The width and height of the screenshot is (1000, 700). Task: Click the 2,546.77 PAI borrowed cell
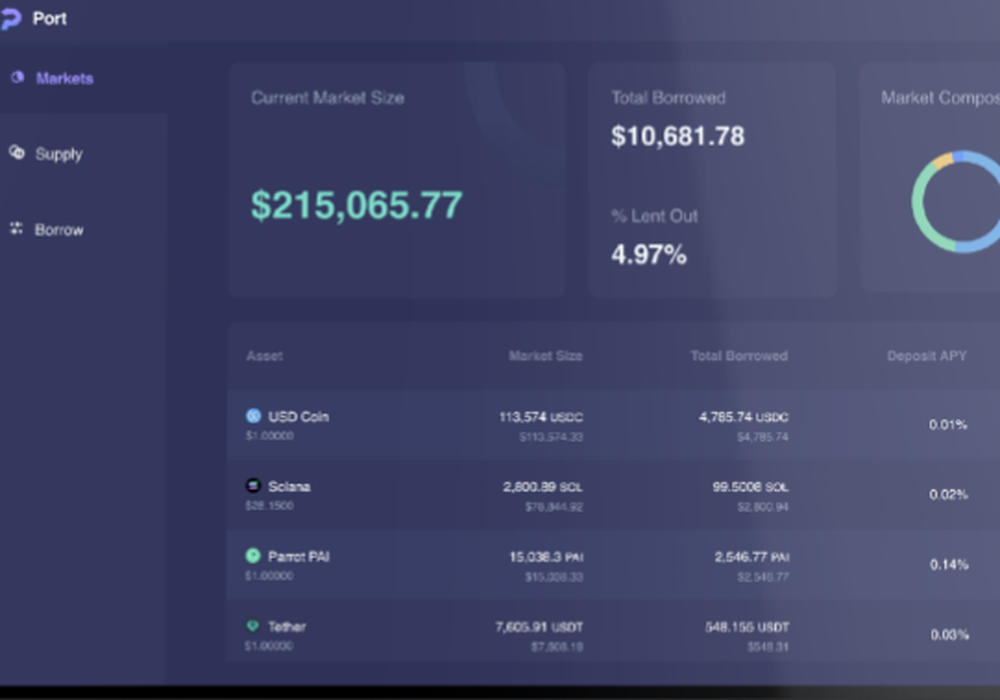pyautogui.click(x=752, y=557)
